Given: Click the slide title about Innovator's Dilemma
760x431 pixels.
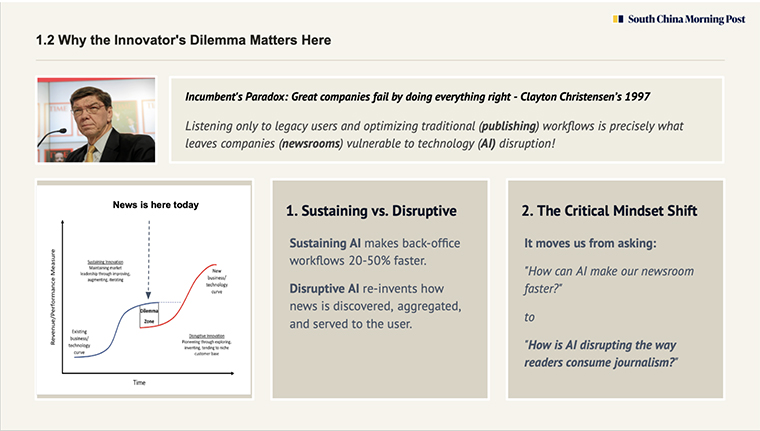Looking at the screenshot, I should [183, 40].
